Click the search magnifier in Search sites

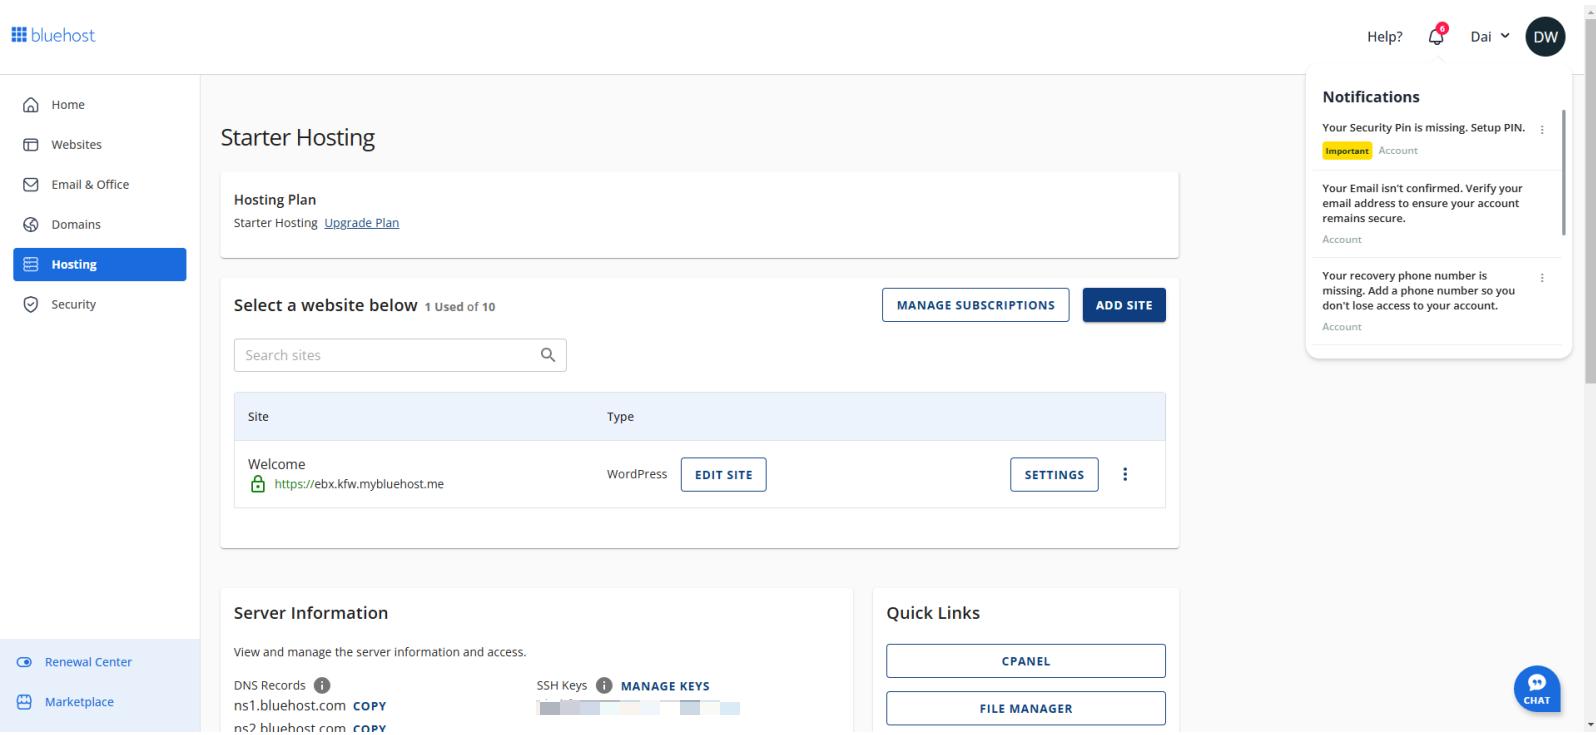pyautogui.click(x=547, y=355)
